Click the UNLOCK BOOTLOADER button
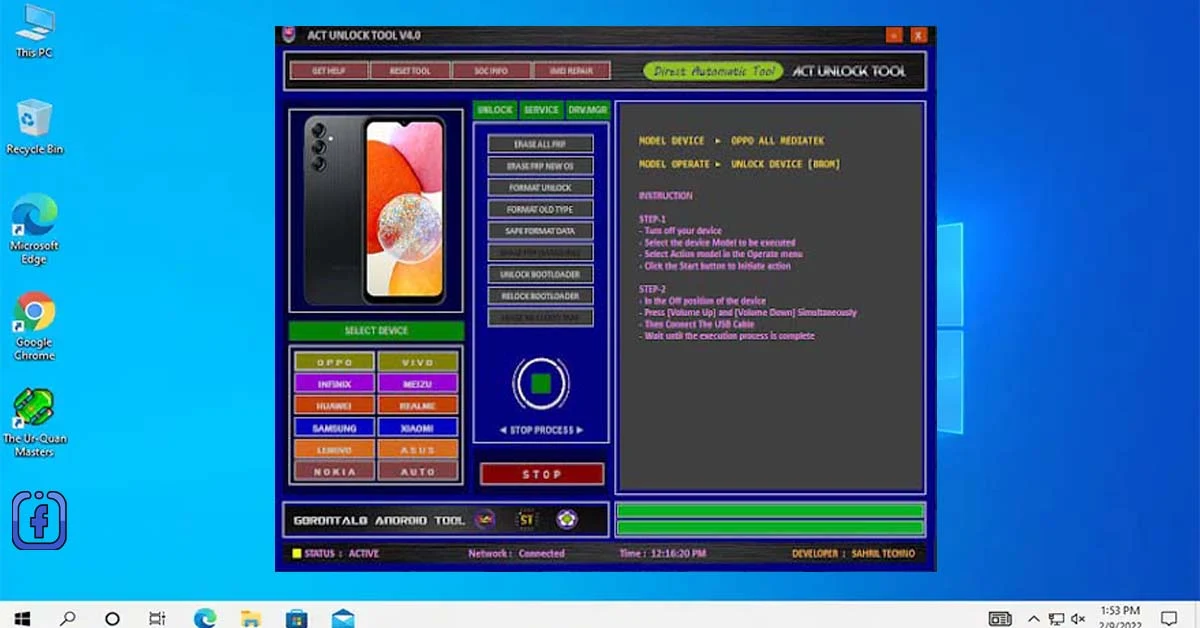Screen dimensions: 1200x628 click(541, 274)
